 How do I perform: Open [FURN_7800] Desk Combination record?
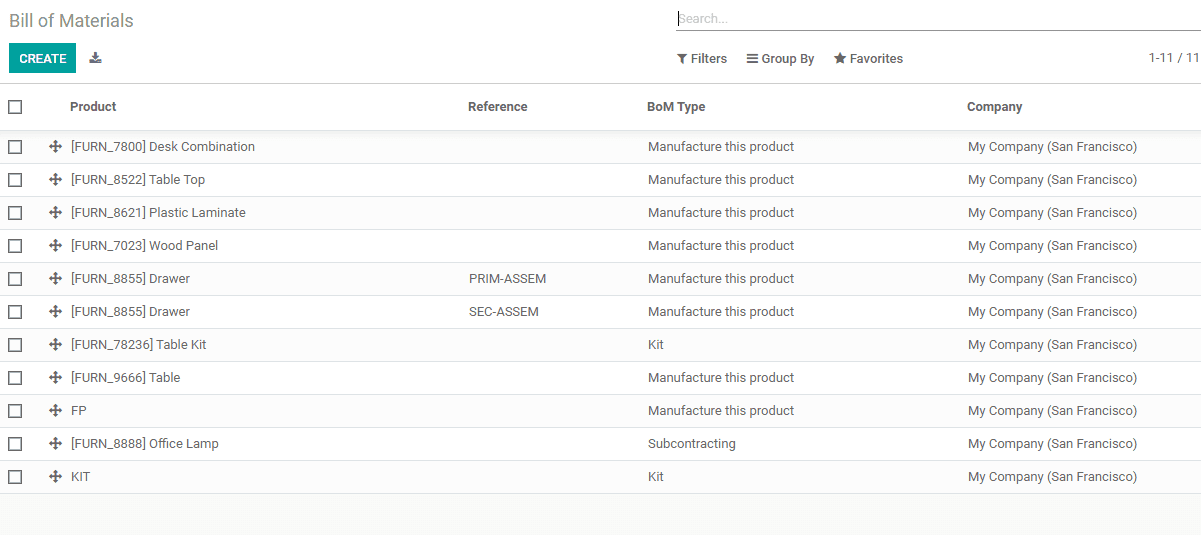point(163,147)
